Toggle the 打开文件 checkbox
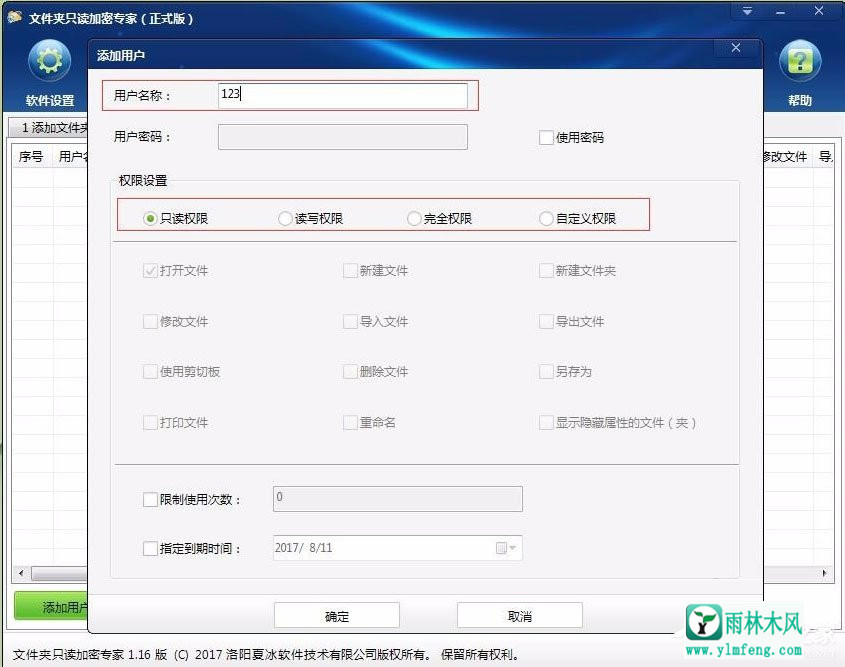 [x=150, y=270]
